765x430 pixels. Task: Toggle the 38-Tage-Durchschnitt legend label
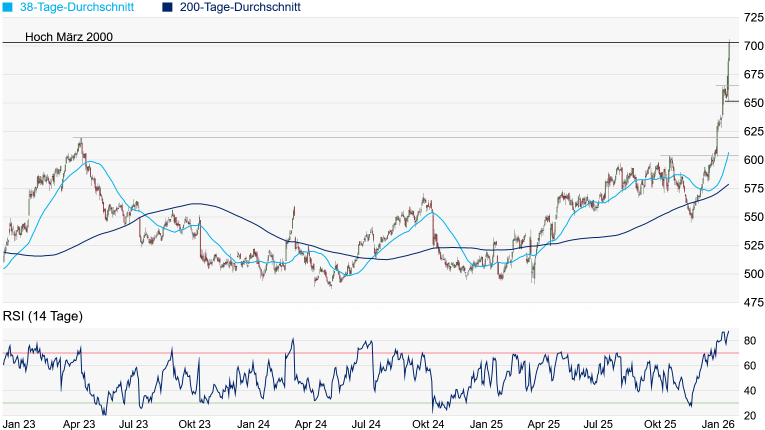(x=83, y=7)
